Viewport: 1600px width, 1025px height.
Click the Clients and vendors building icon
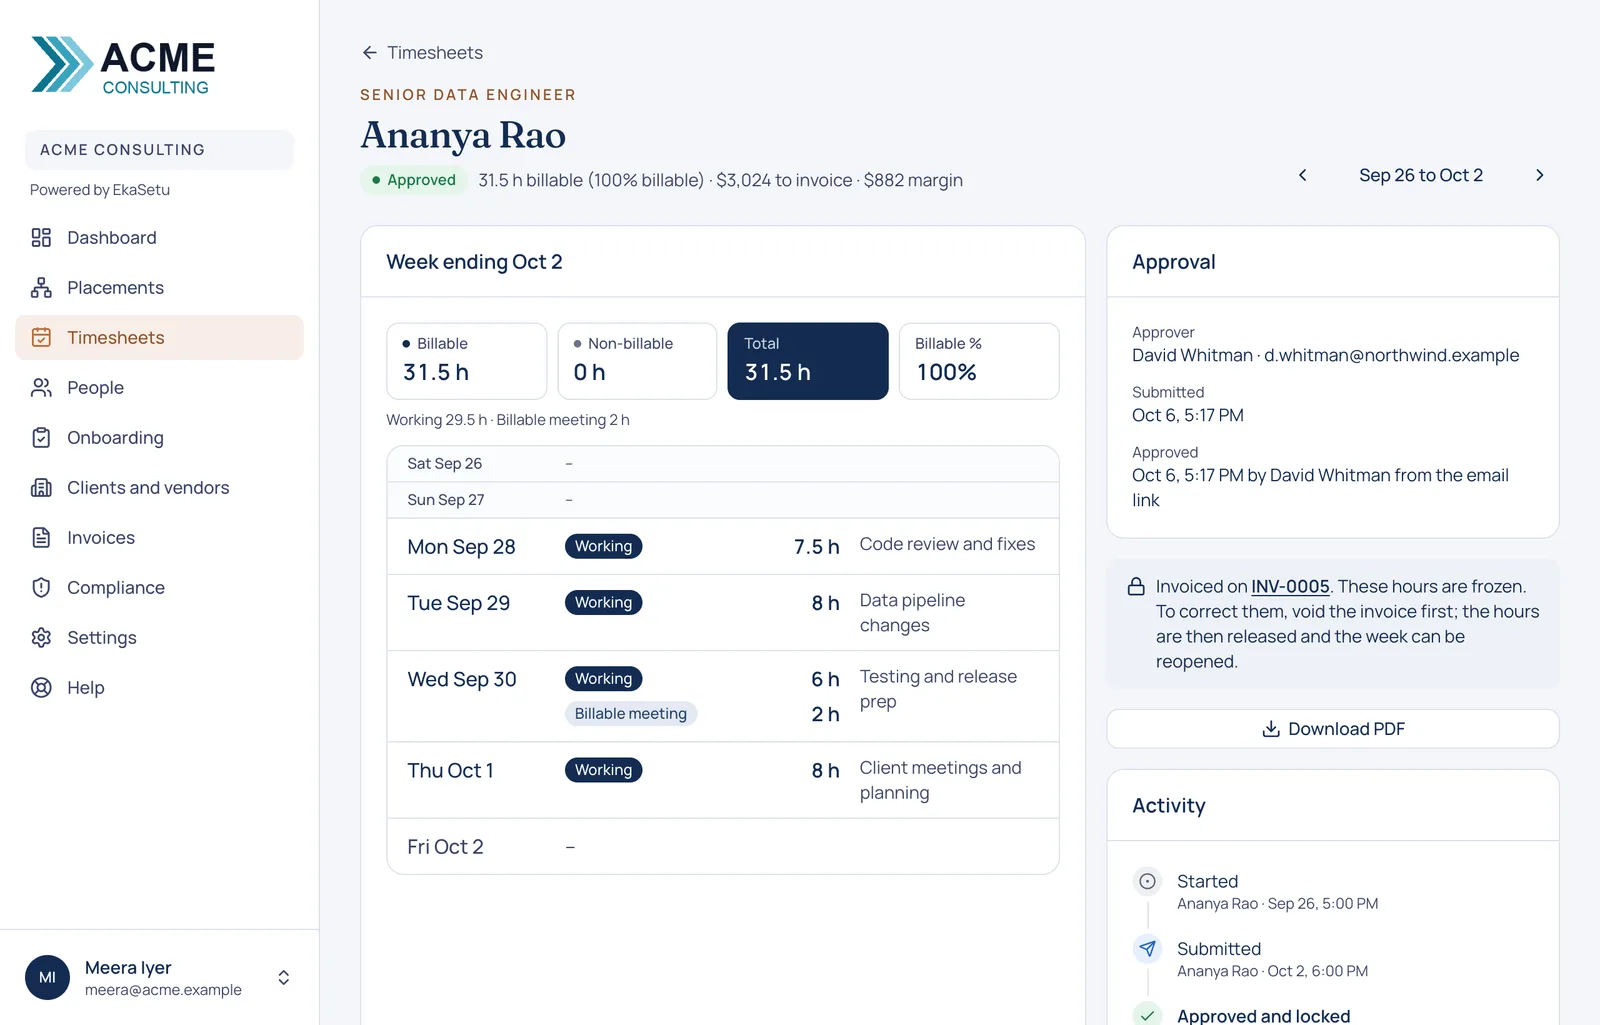pos(41,488)
